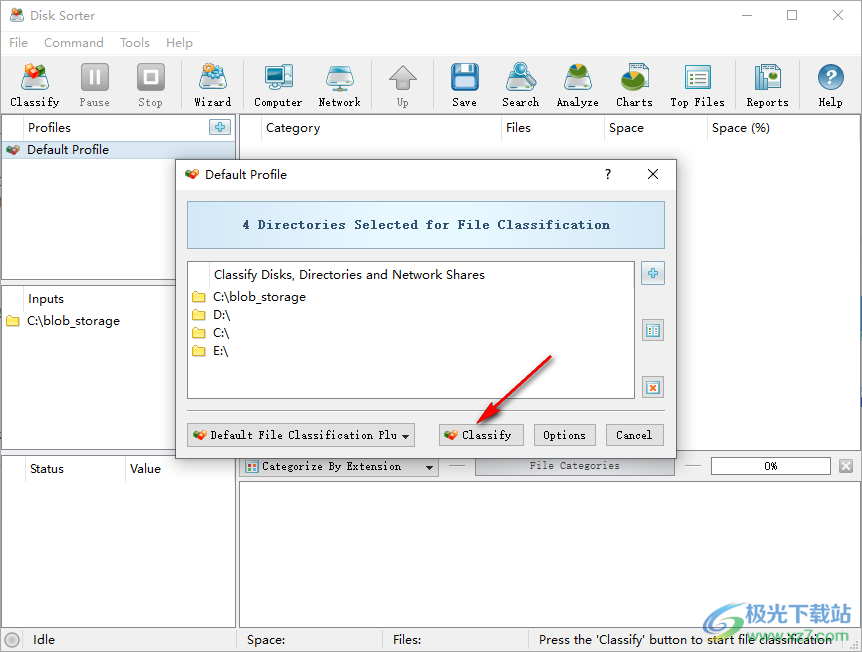Screen dimensions: 862x652
Task: Add a new profile with plus icon
Action: 220,127
